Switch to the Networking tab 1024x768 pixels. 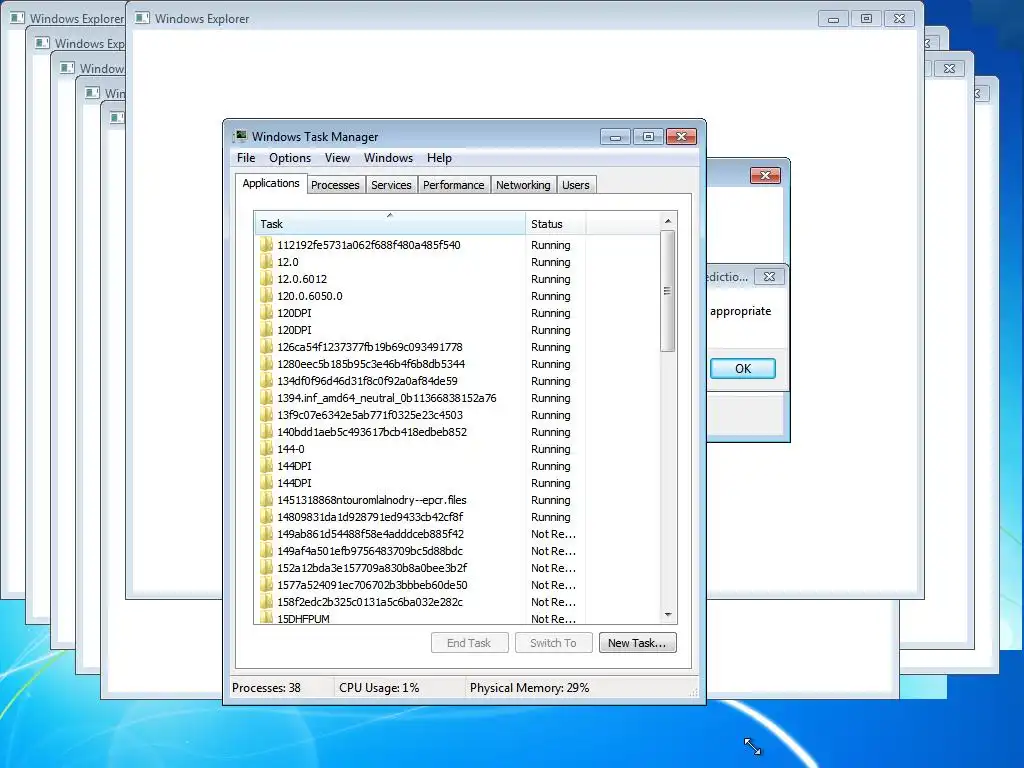point(523,185)
